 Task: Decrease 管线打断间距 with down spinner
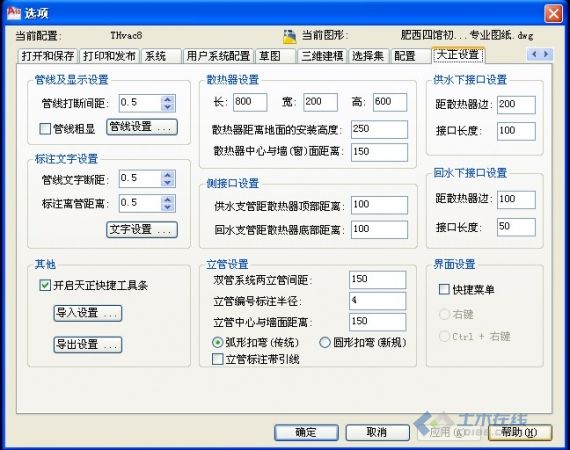point(168,108)
